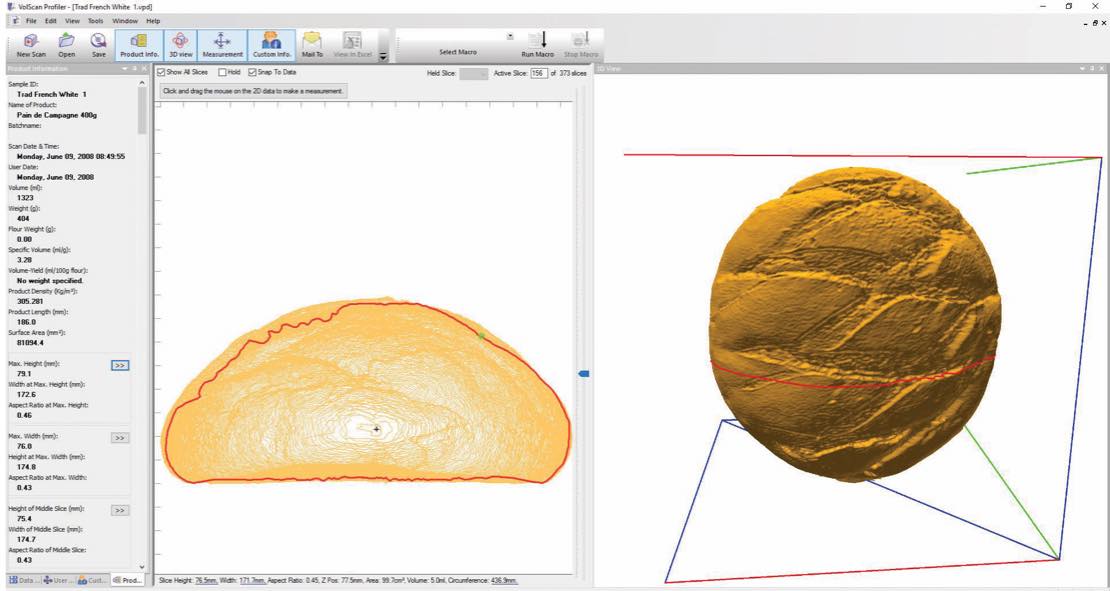
Task: Toggle the Product Info. panel button
Action: click(x=138, y=45)
